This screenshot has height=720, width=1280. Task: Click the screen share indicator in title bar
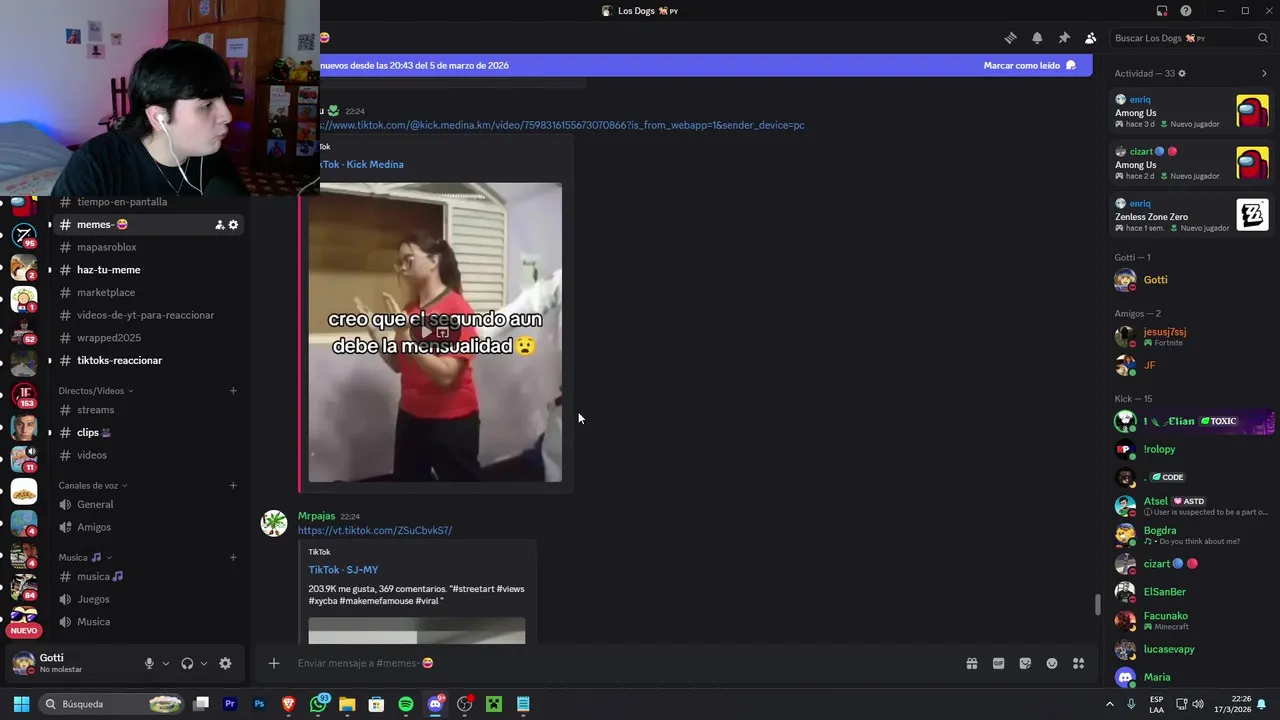tap(1162, 11)
